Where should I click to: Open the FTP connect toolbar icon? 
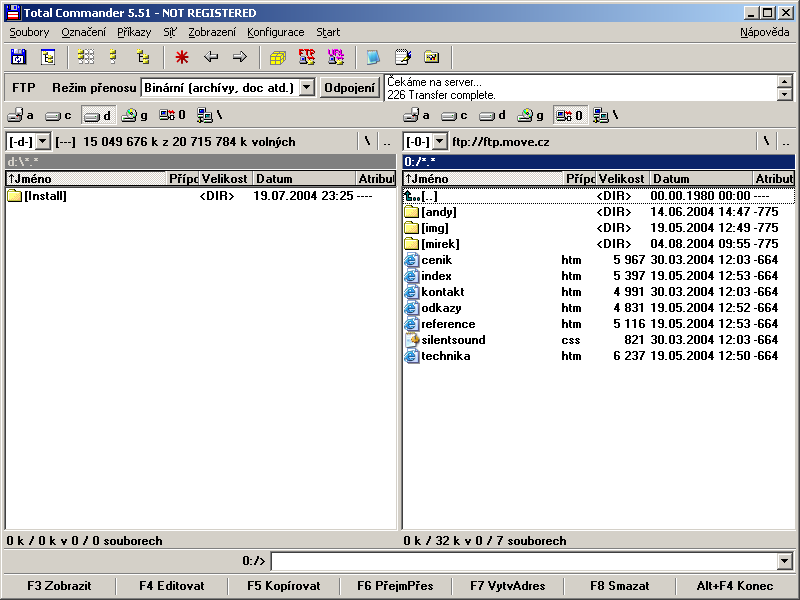[x=307, y=57]
